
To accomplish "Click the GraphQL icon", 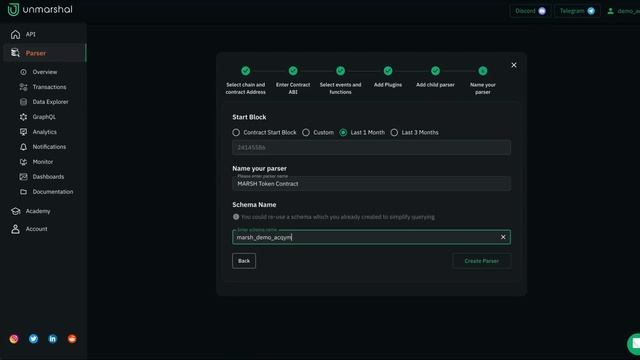I will coord(23,117).
